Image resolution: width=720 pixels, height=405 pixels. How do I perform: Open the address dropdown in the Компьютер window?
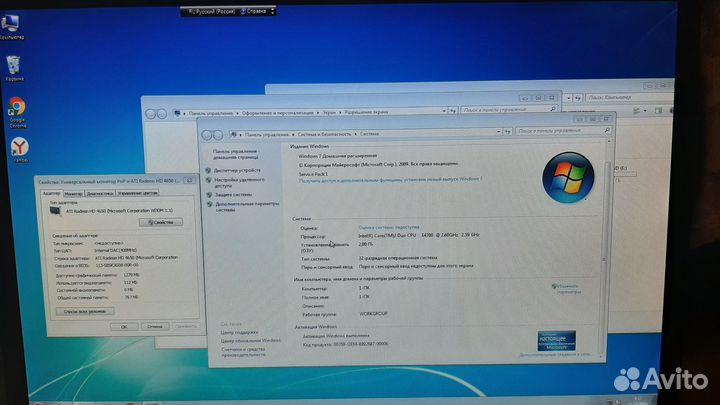569,98
